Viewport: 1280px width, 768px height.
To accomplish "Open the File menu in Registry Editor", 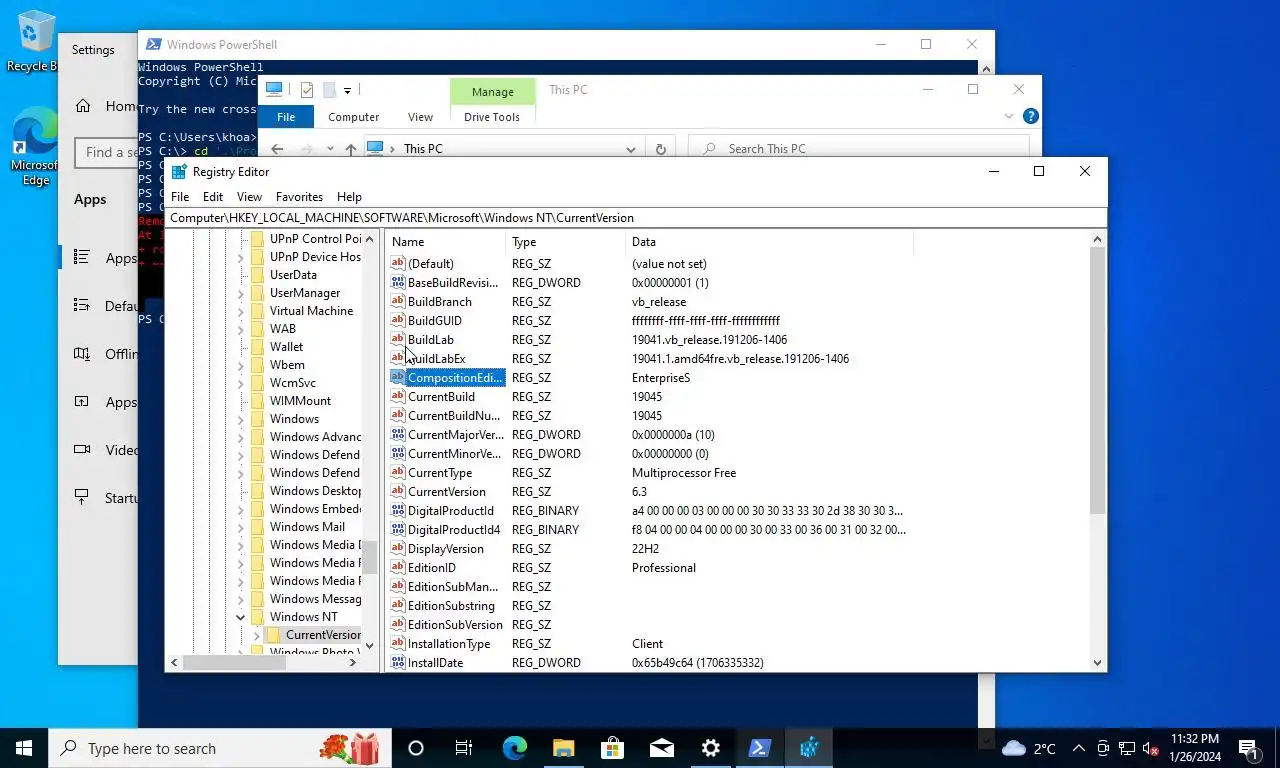I will 180,197.
